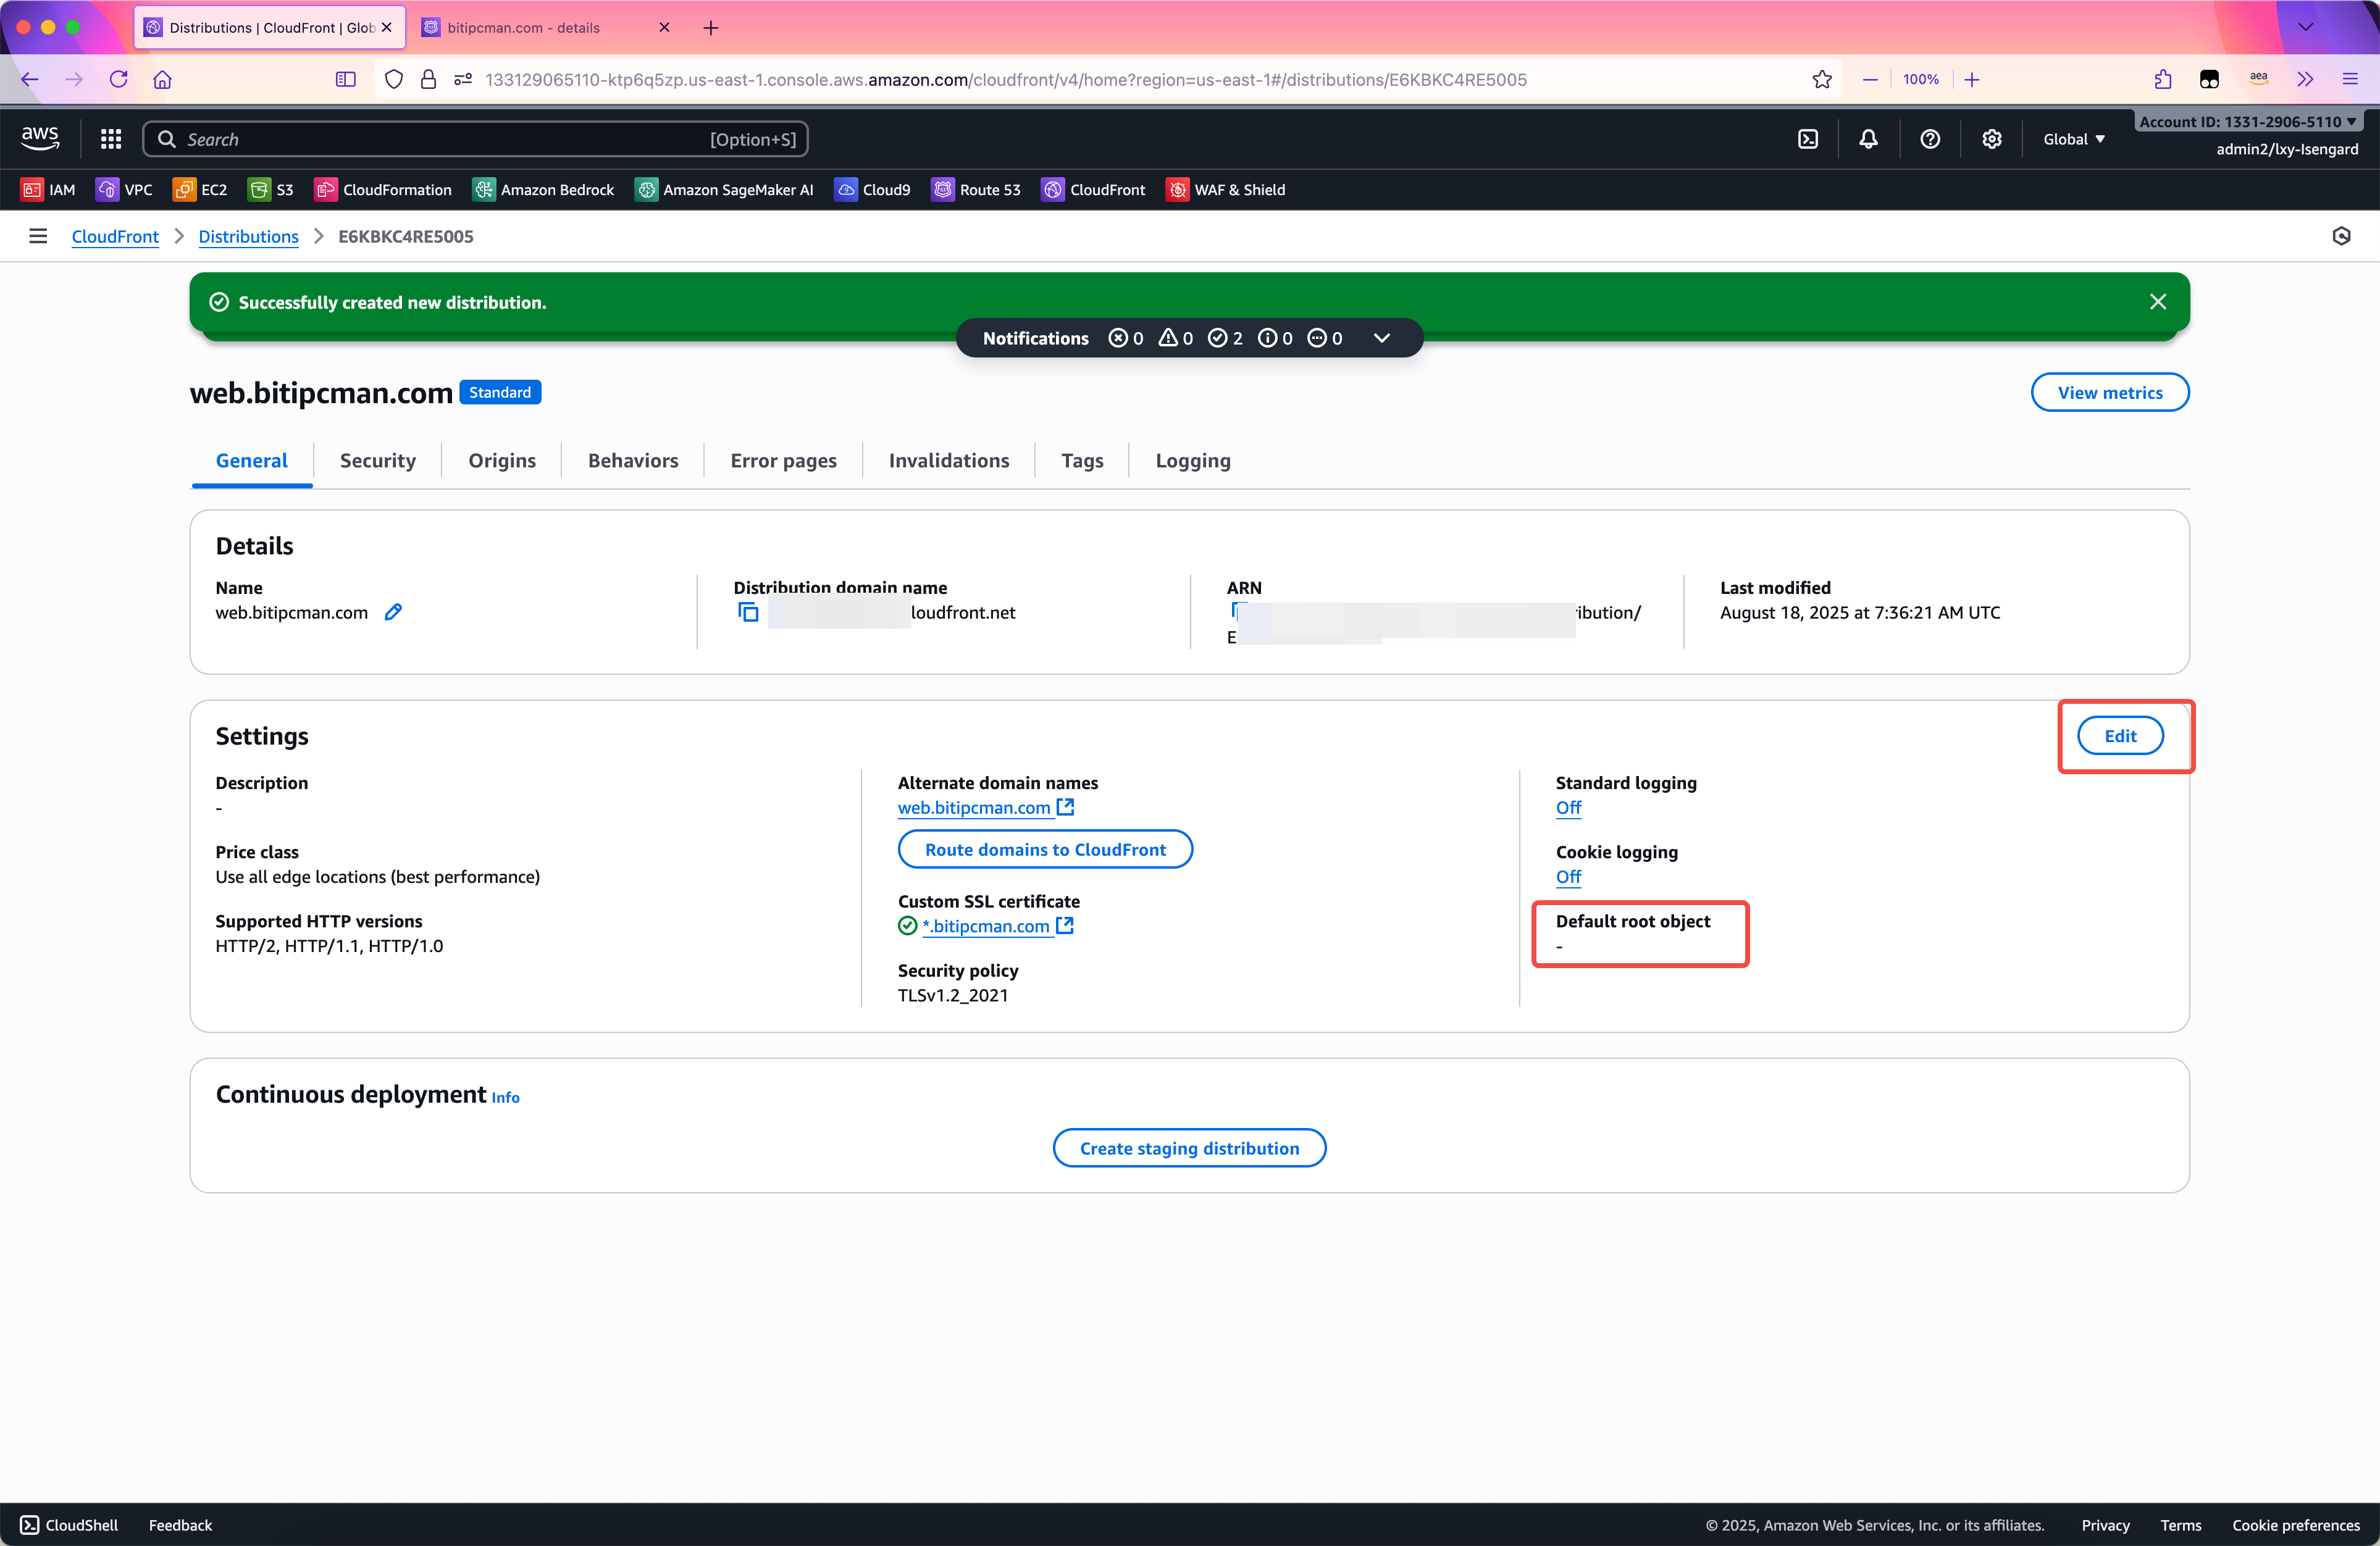
Task: Open the notifications bell
Action: 1867,139
